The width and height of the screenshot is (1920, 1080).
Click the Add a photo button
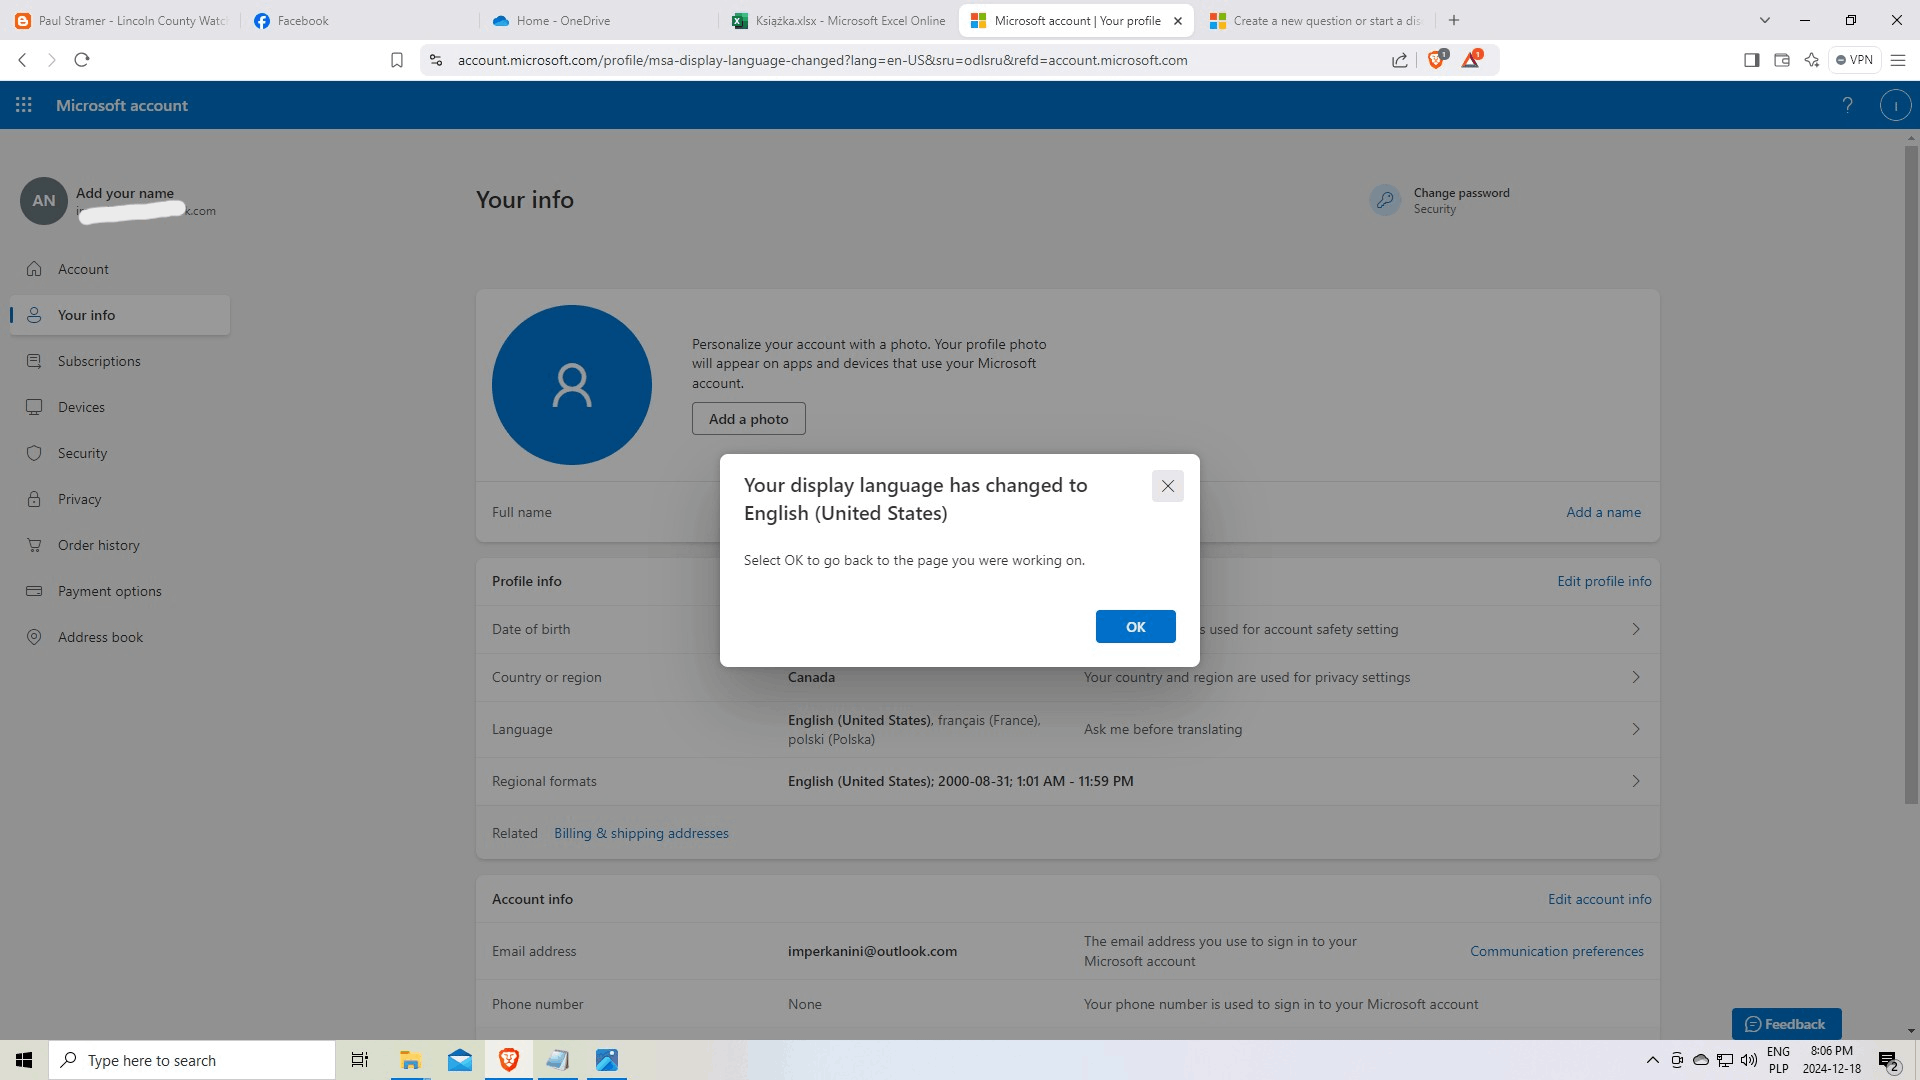pos(748,419)
